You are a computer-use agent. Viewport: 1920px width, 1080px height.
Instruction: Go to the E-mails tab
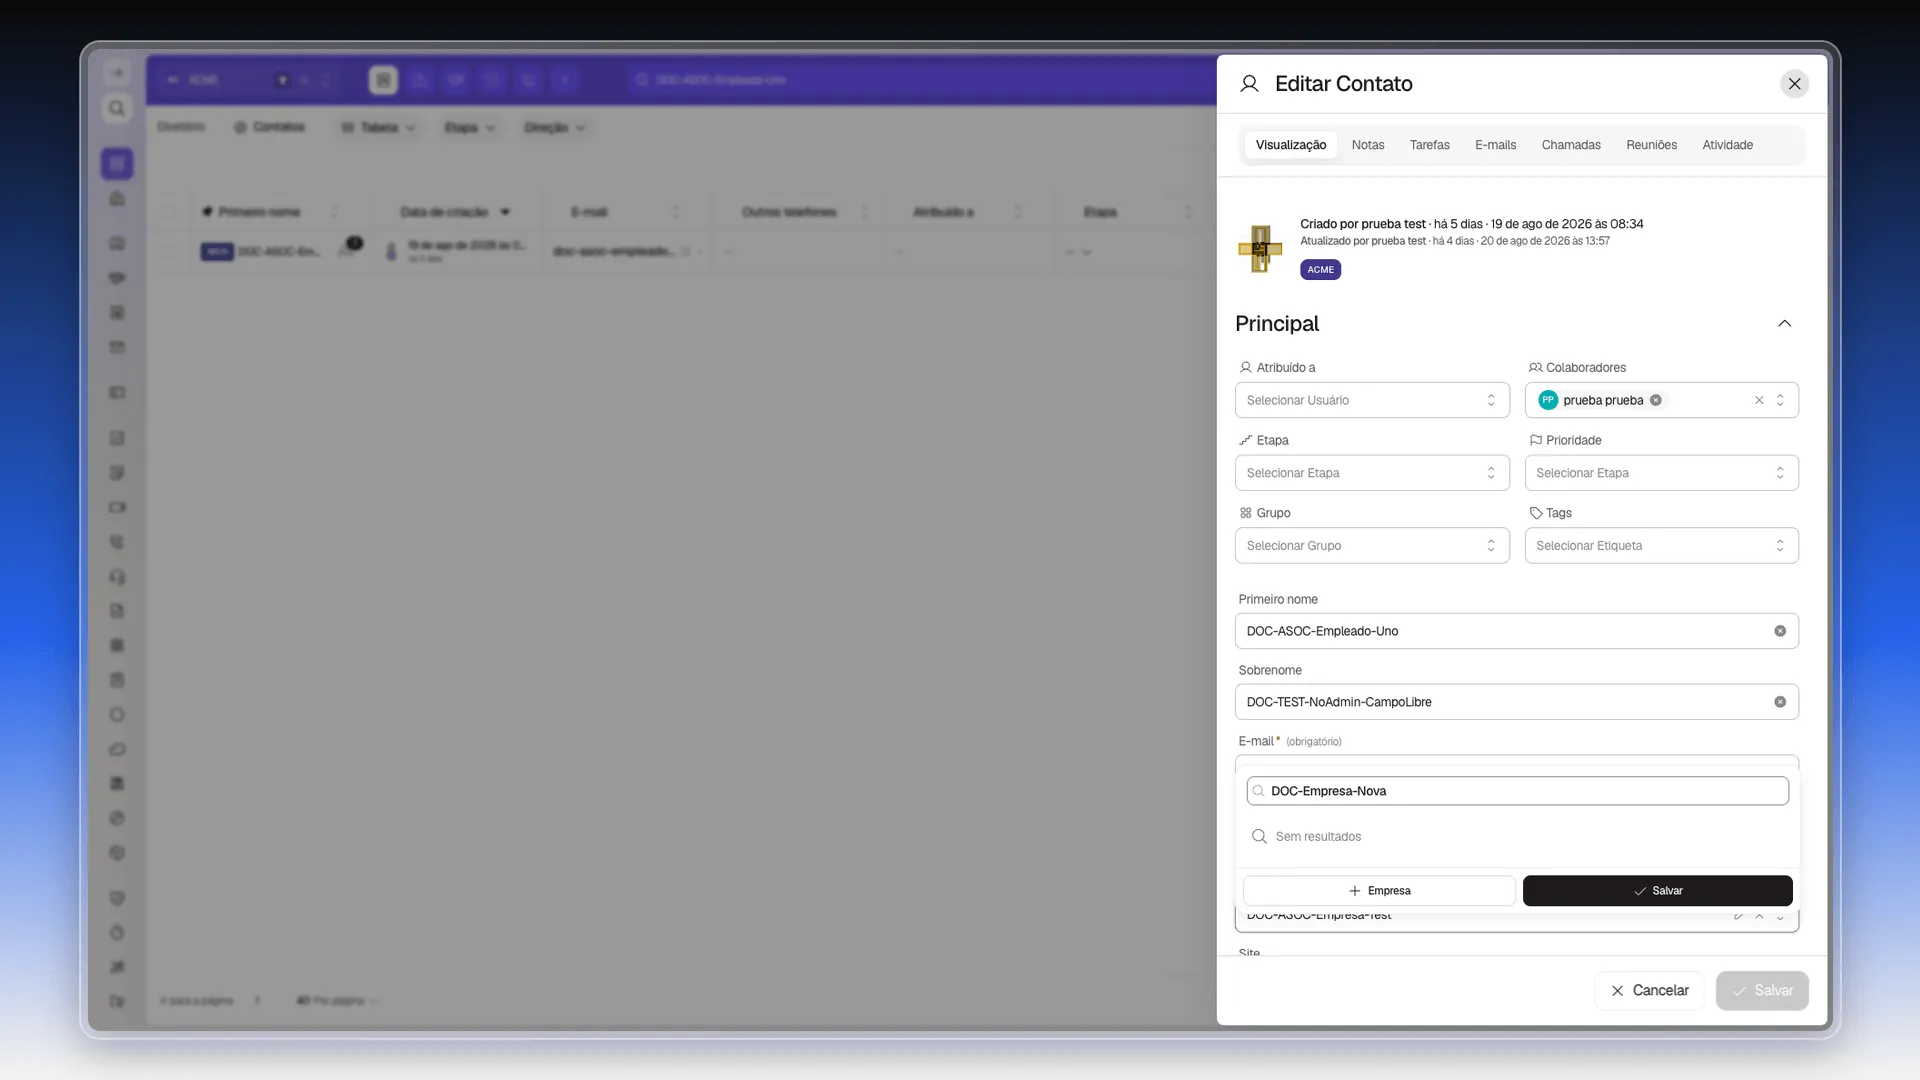coord(1495,145)
